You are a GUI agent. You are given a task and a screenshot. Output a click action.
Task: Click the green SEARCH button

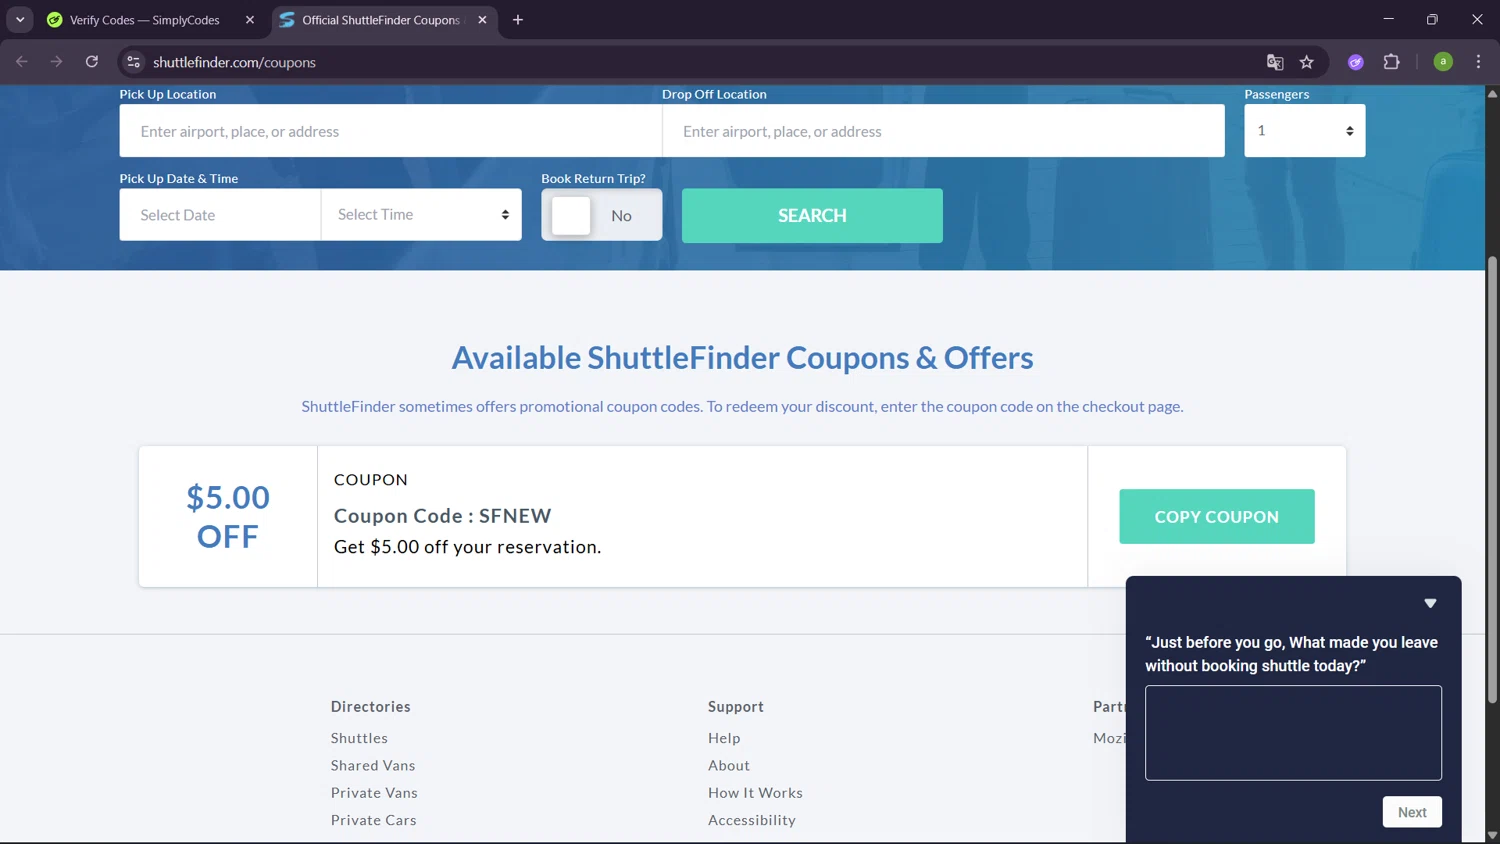click(x=812, y=215)
